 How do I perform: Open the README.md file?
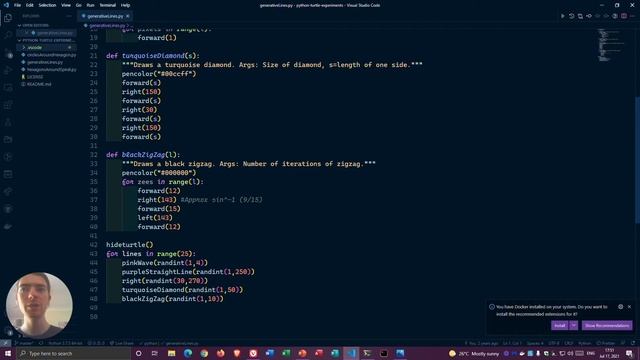(x=39, y=84)
